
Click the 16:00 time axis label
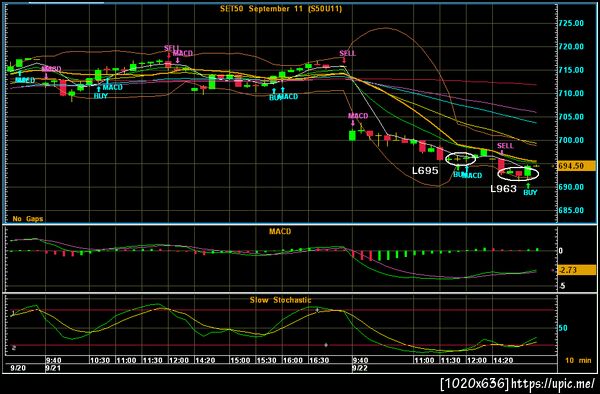tap(293, 360)
